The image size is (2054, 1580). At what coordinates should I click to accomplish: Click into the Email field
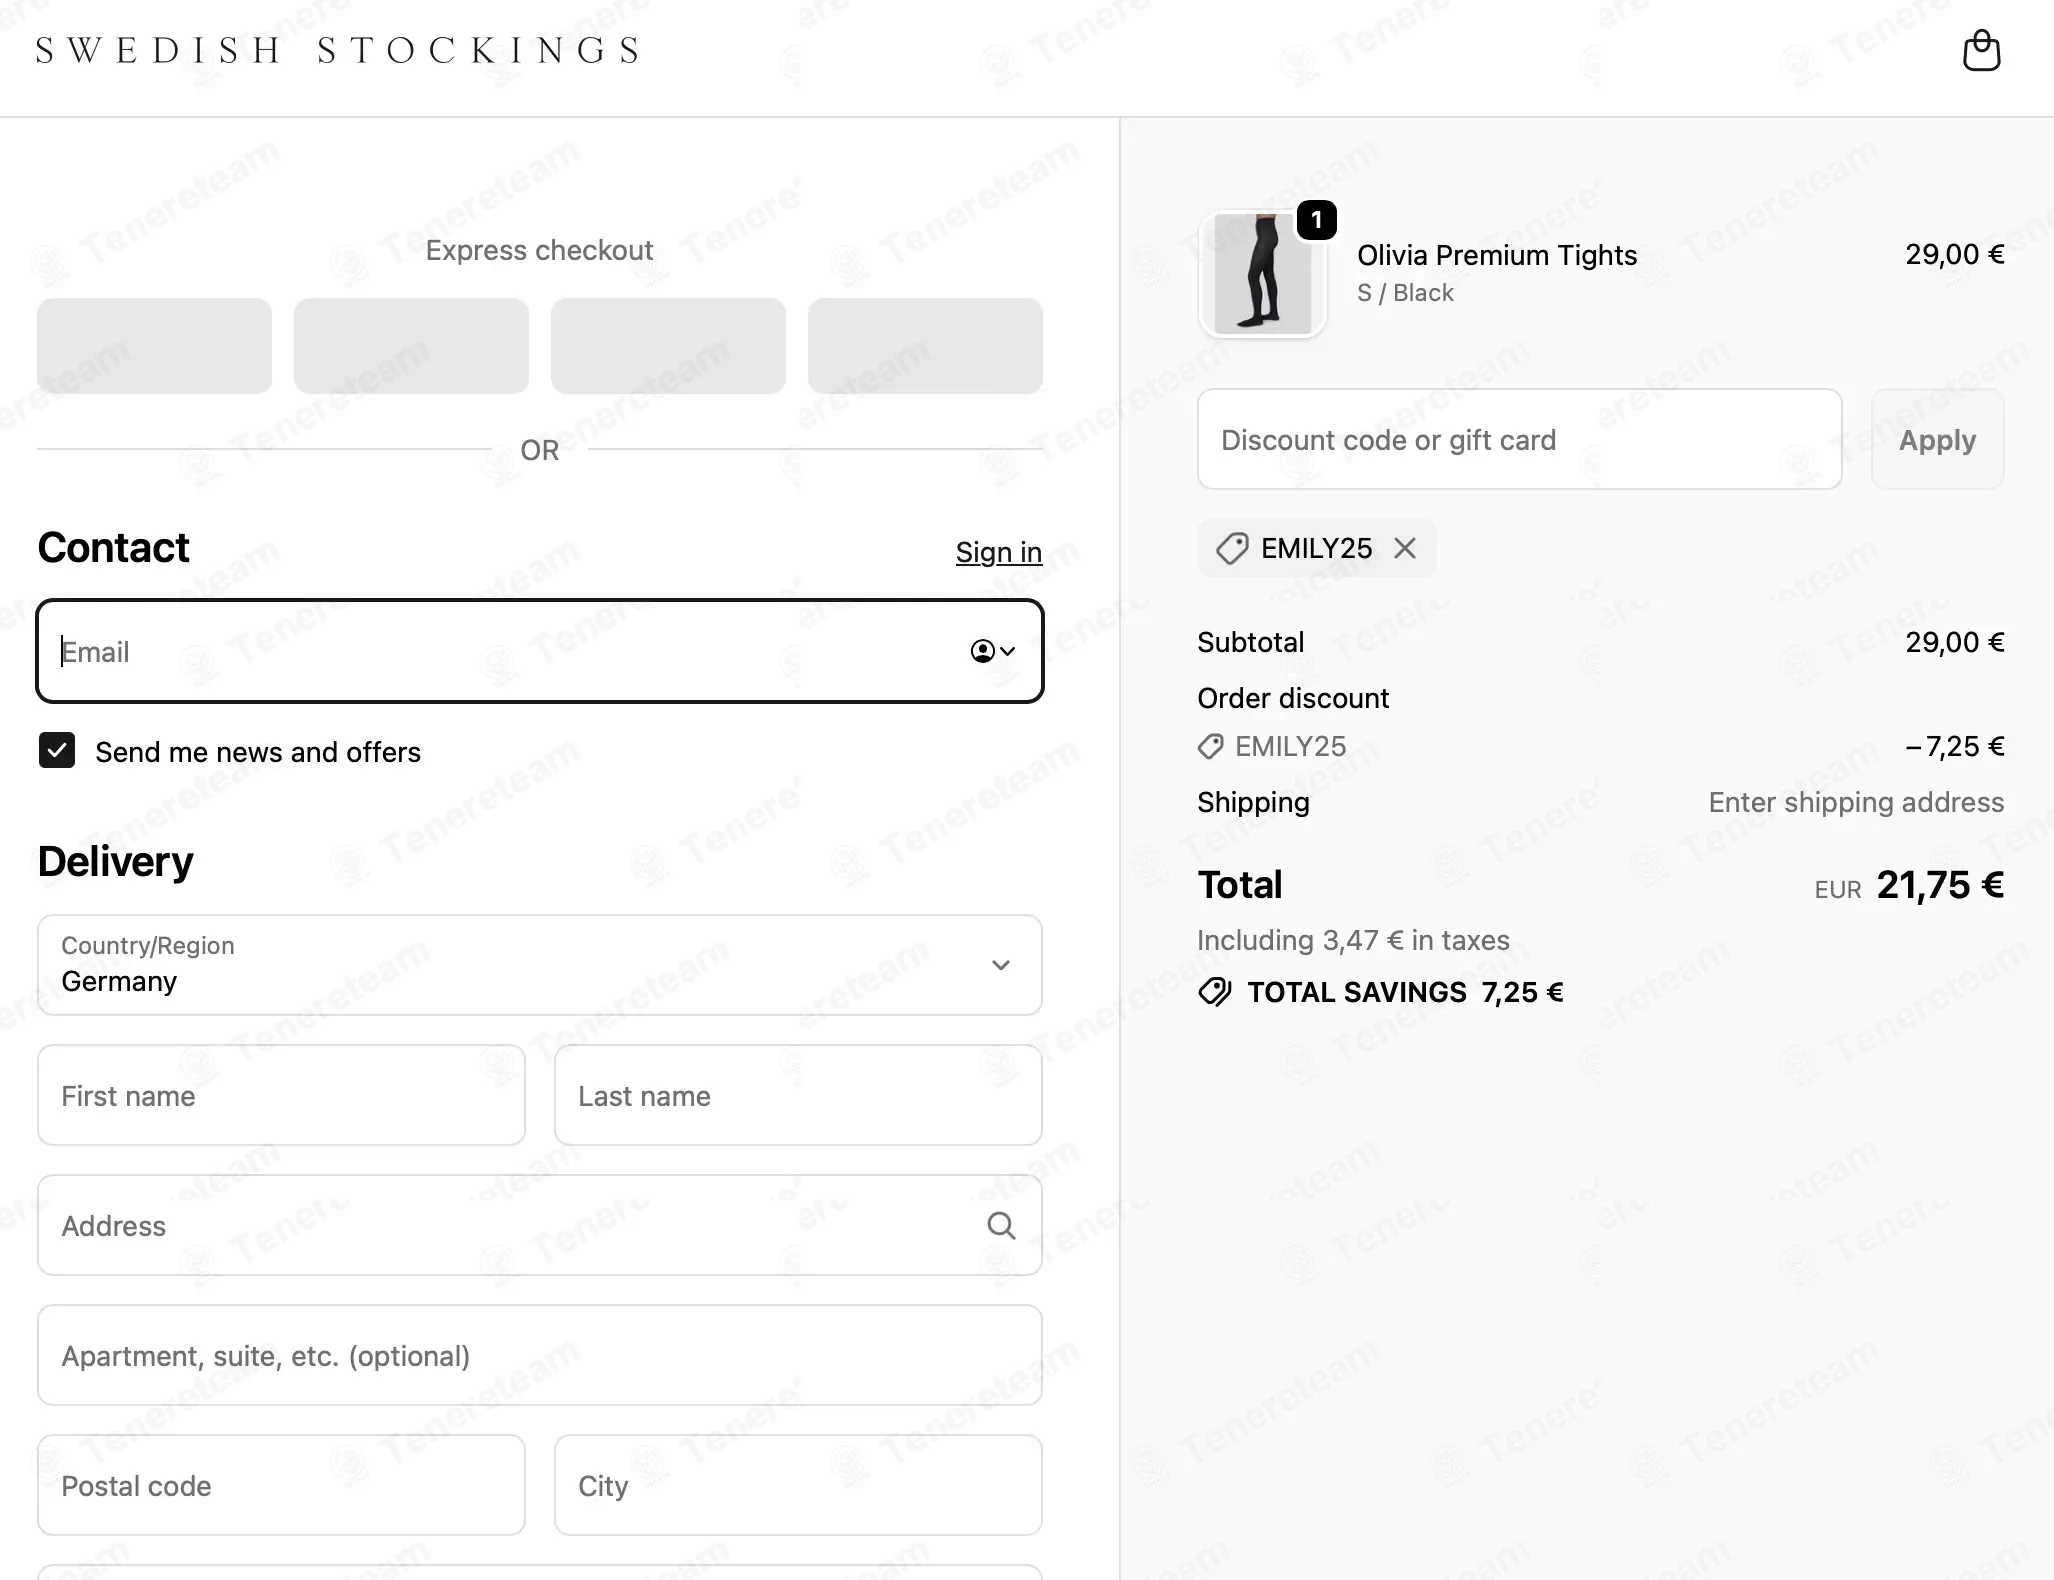(540, 651)
